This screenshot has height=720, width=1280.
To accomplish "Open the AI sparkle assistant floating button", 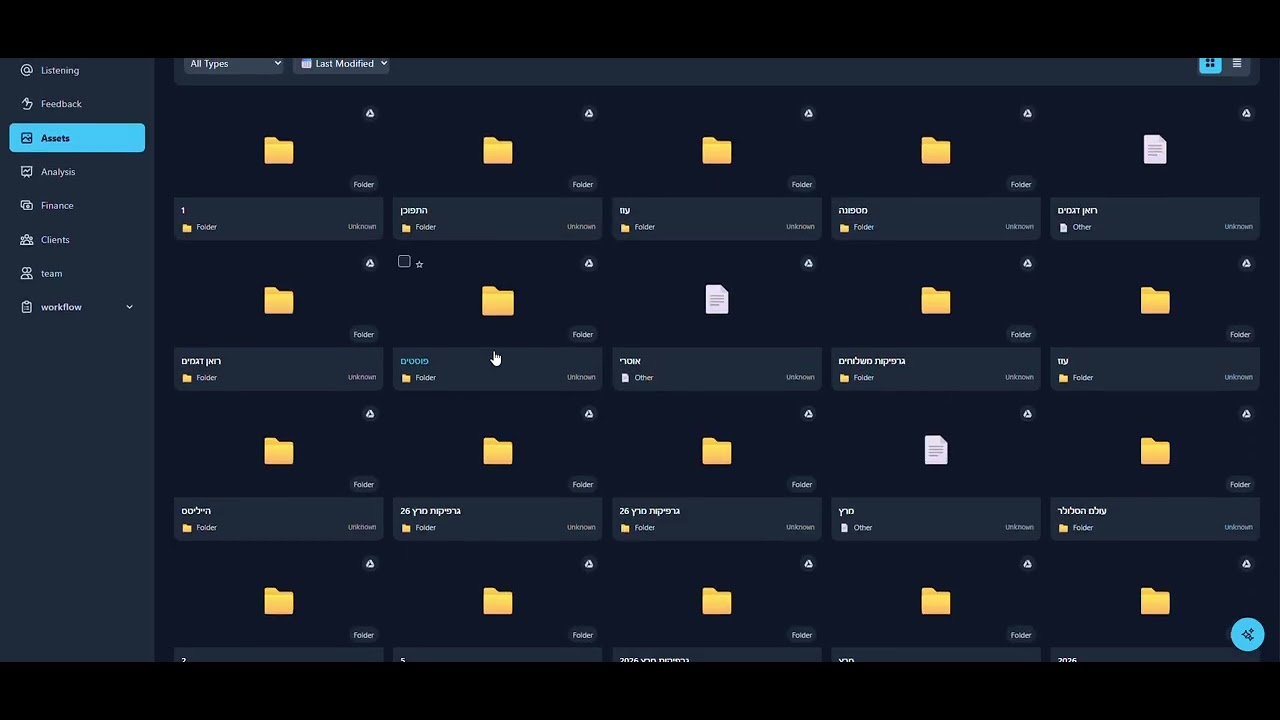I will pyautogui.click(x=1247, y=634).
